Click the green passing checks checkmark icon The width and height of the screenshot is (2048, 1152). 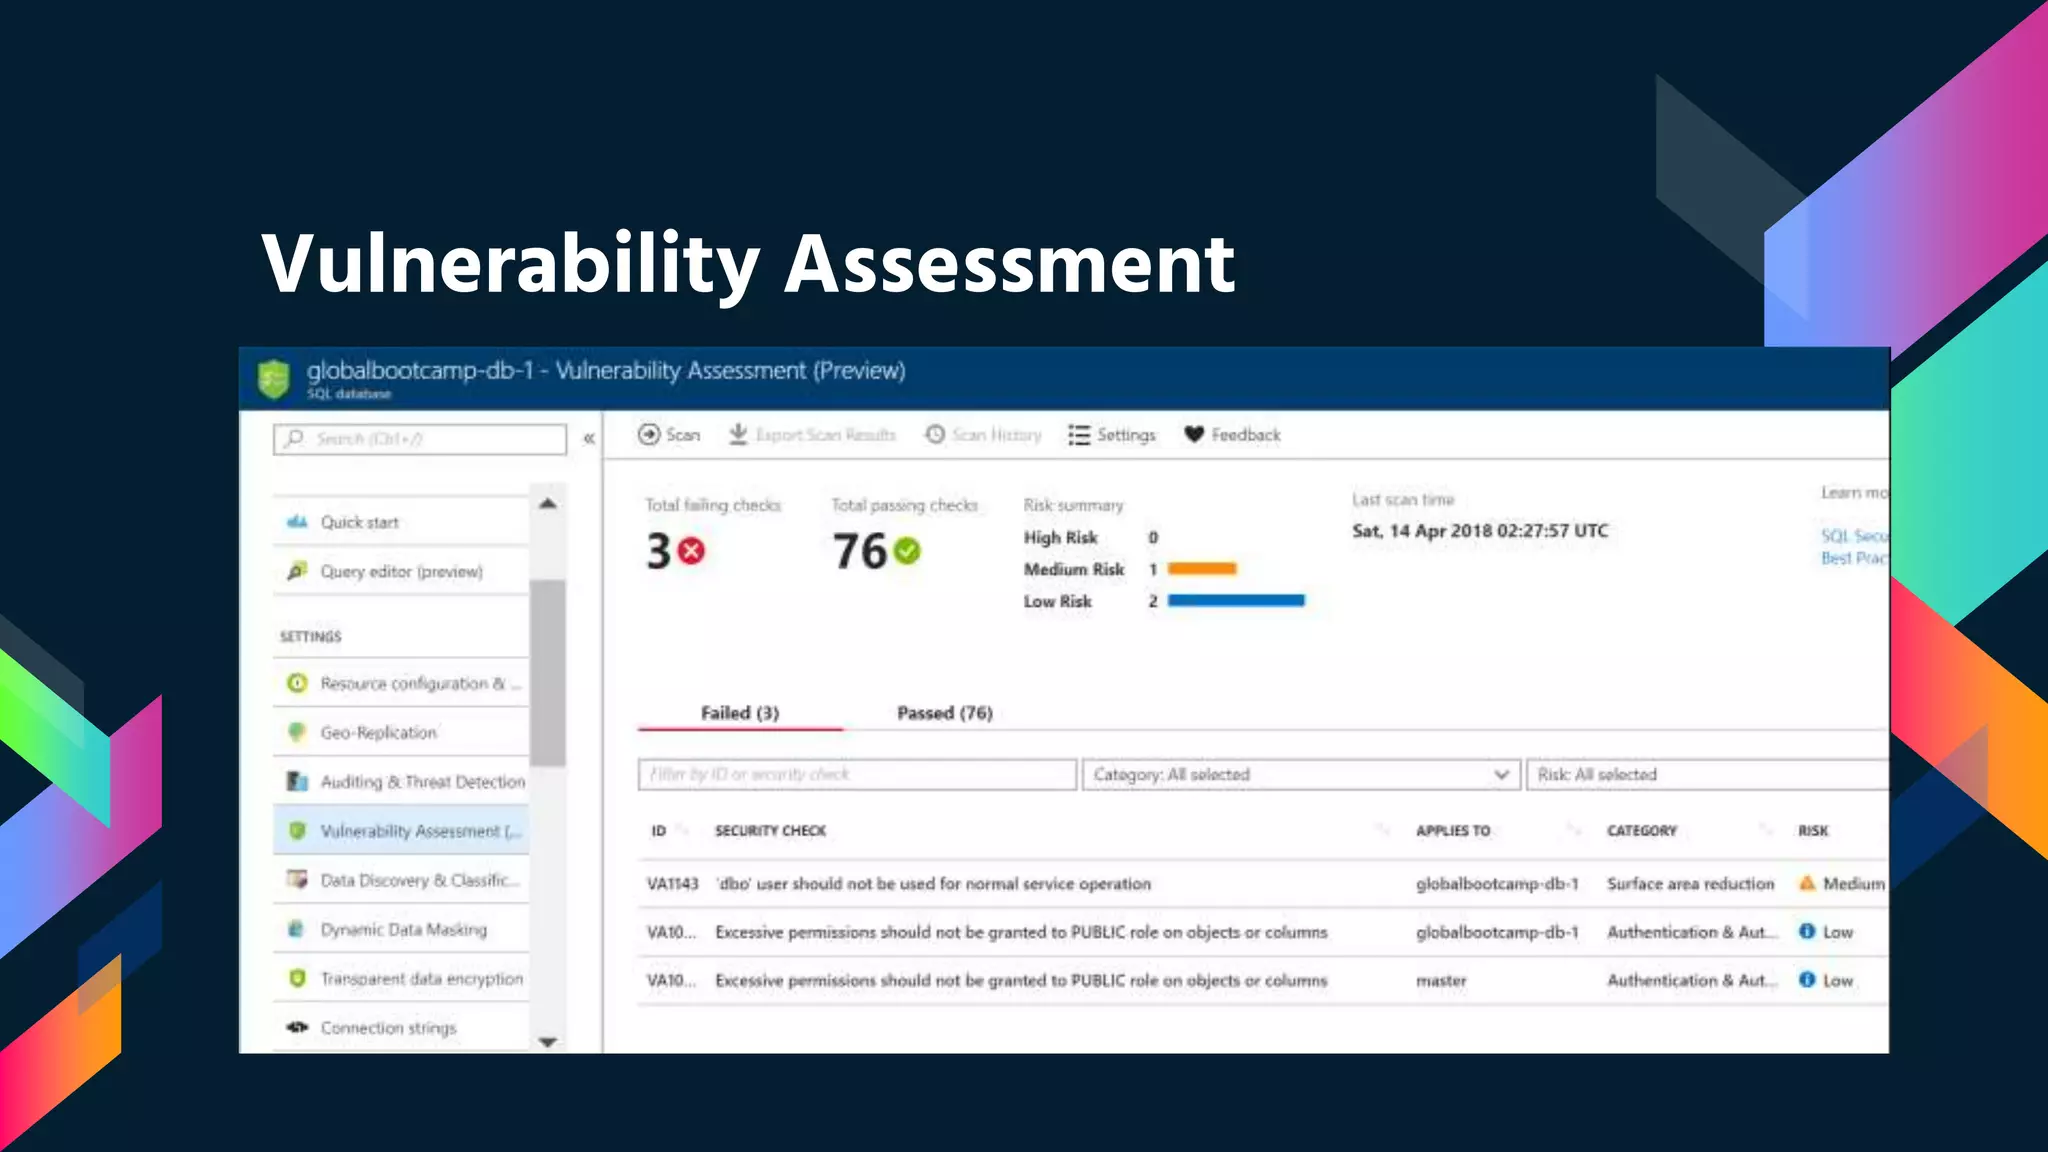[x=907, y=551]
